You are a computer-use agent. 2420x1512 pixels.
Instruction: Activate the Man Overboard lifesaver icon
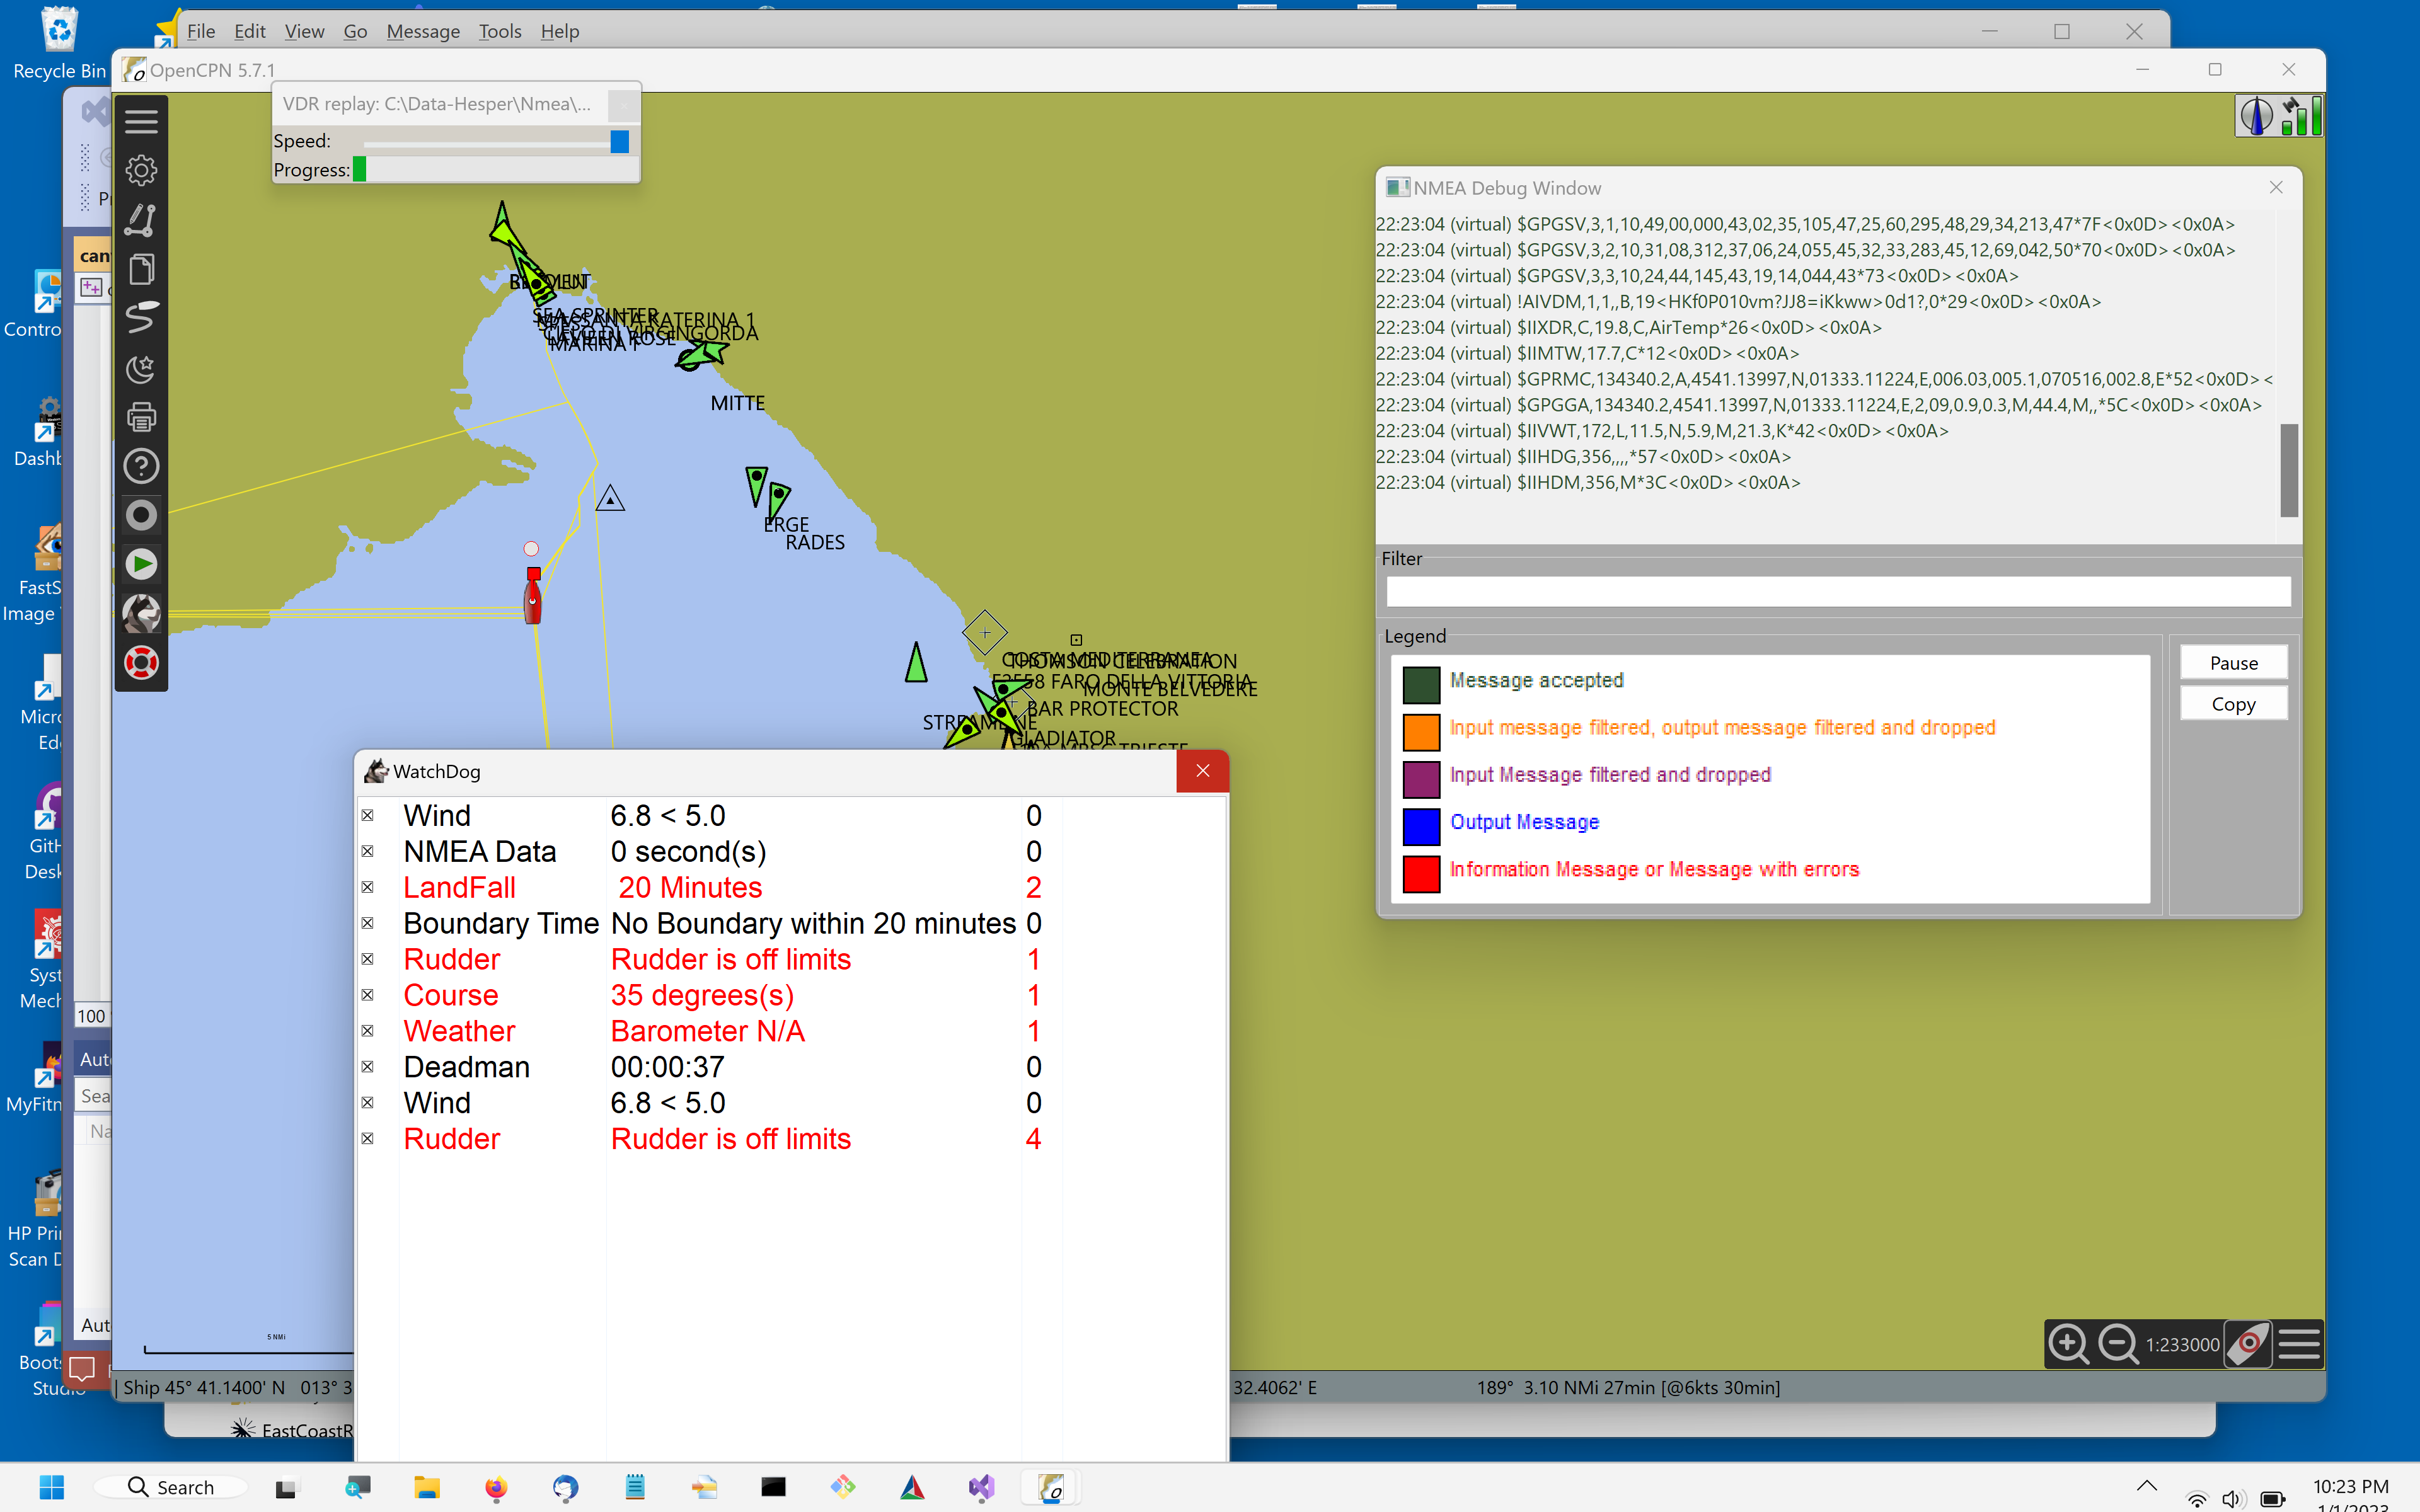point(141,662)
